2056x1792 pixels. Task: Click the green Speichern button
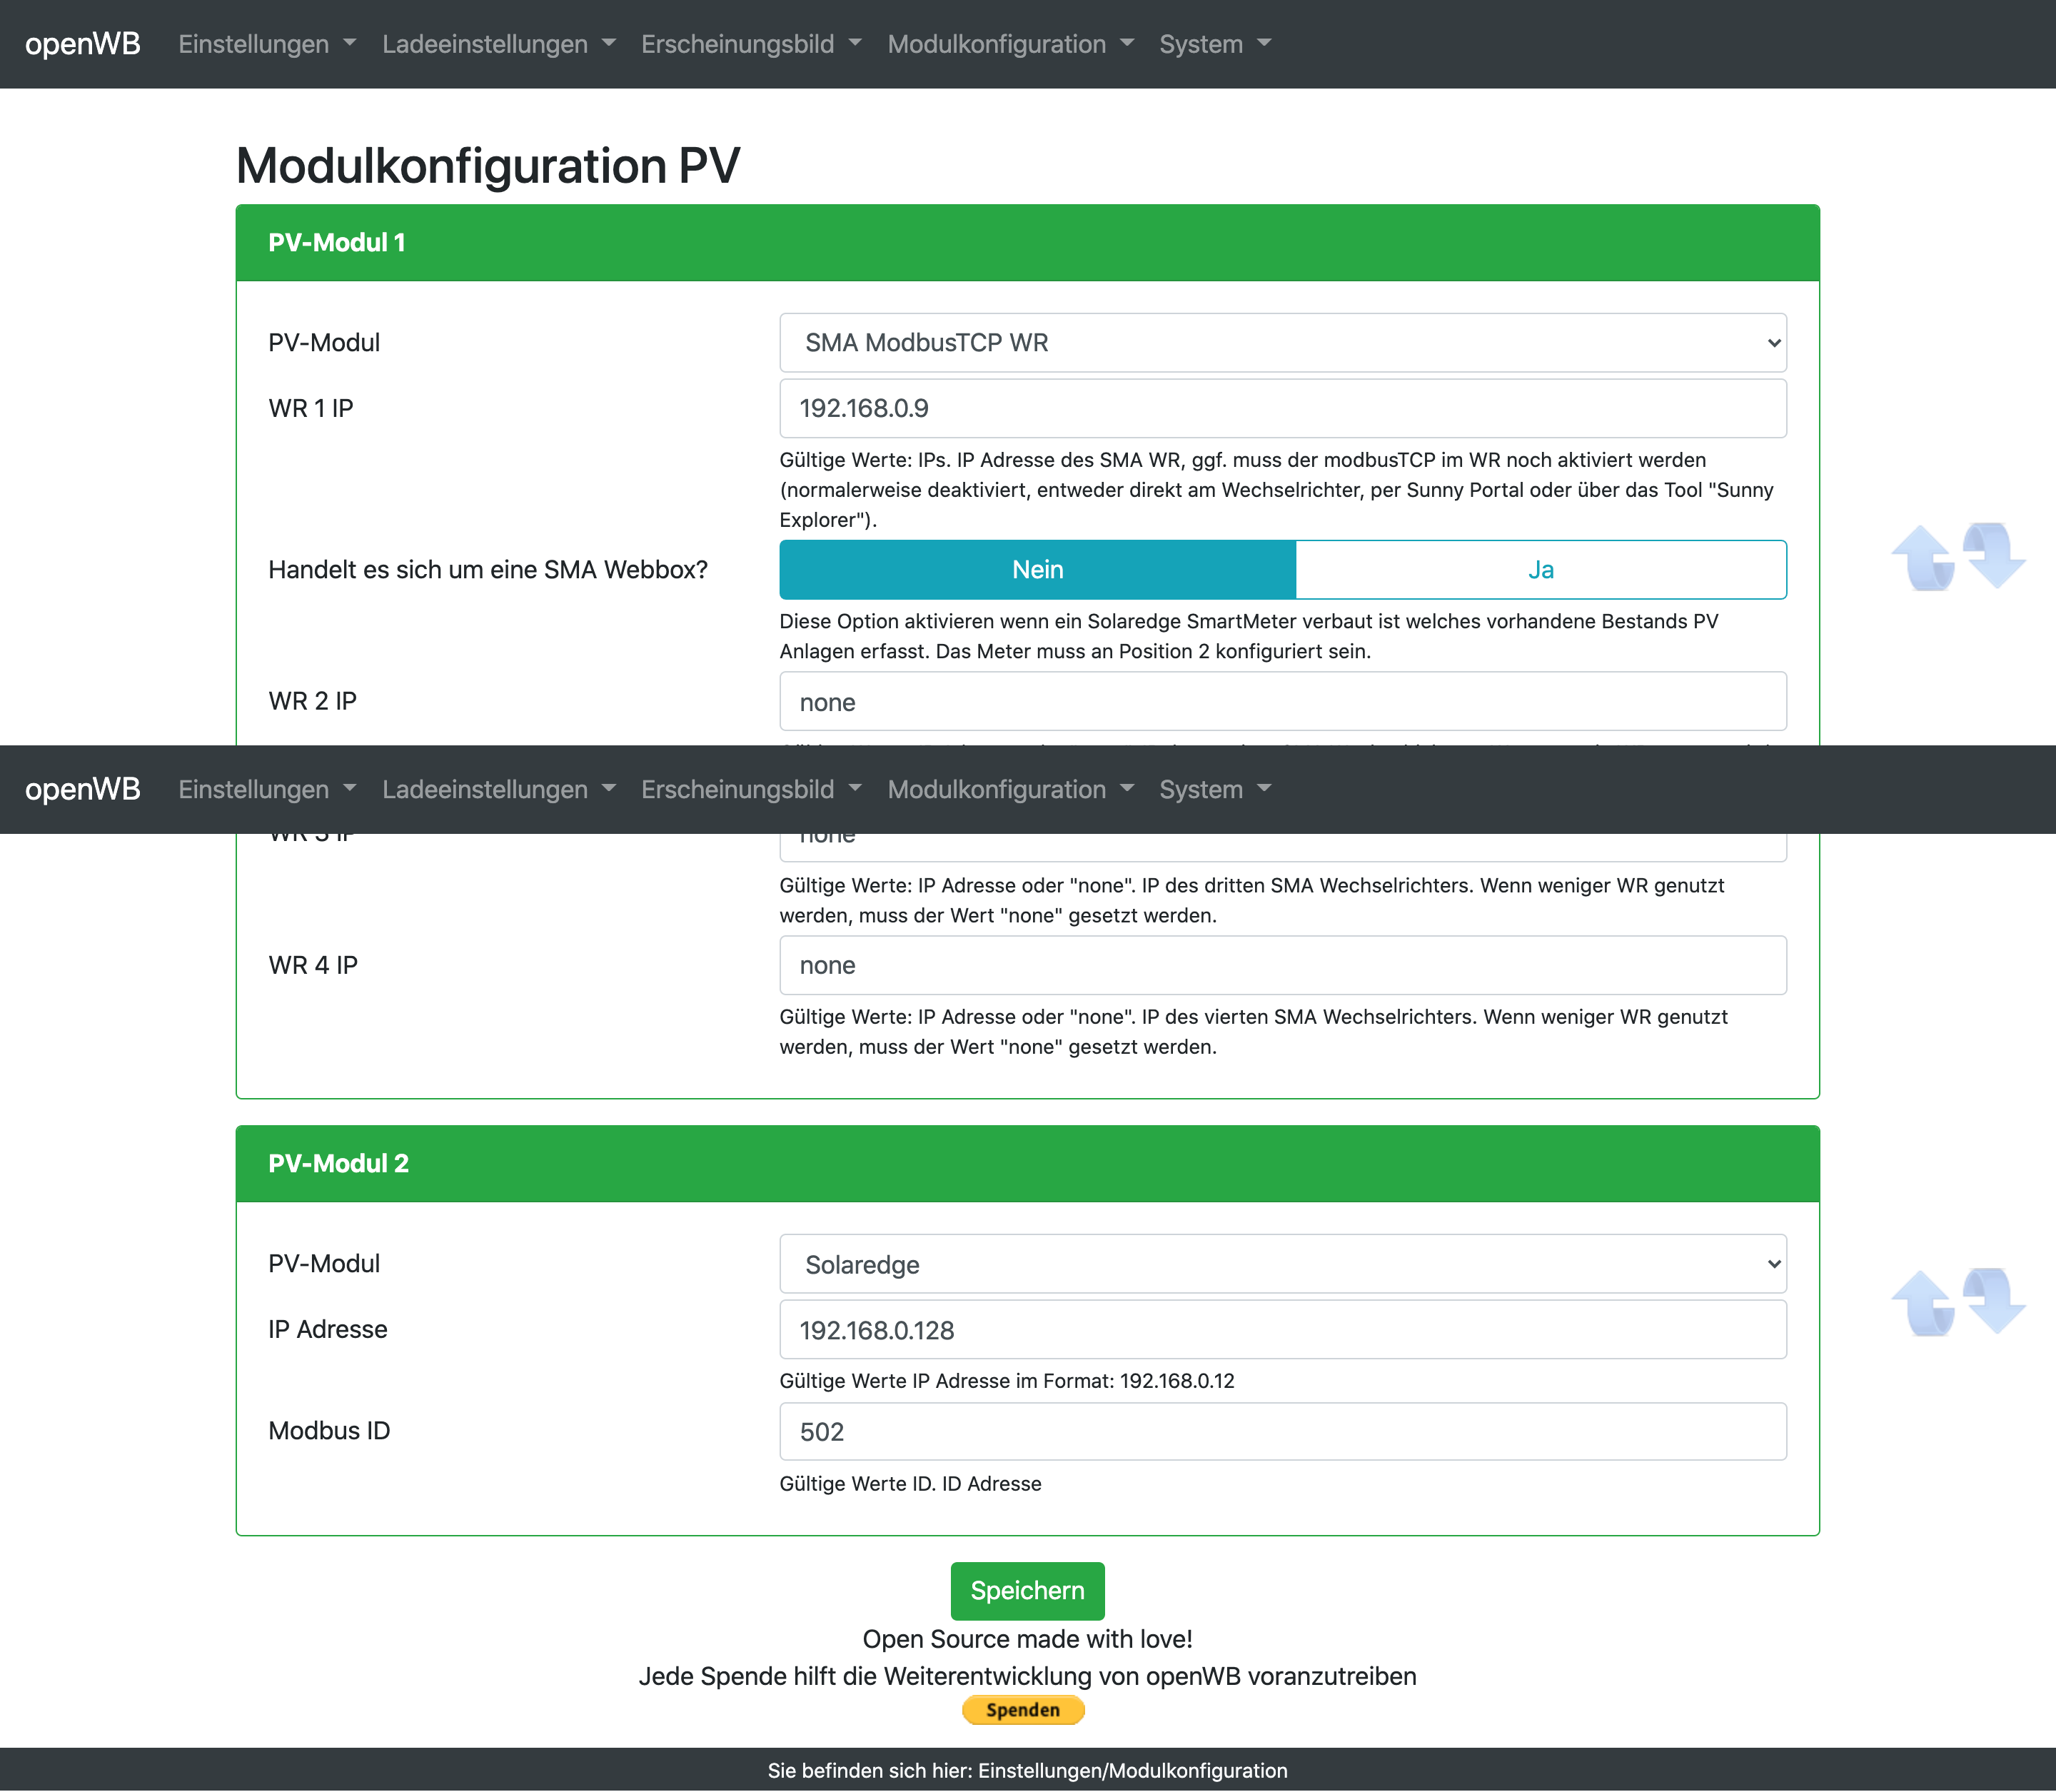point(1027,1590)
